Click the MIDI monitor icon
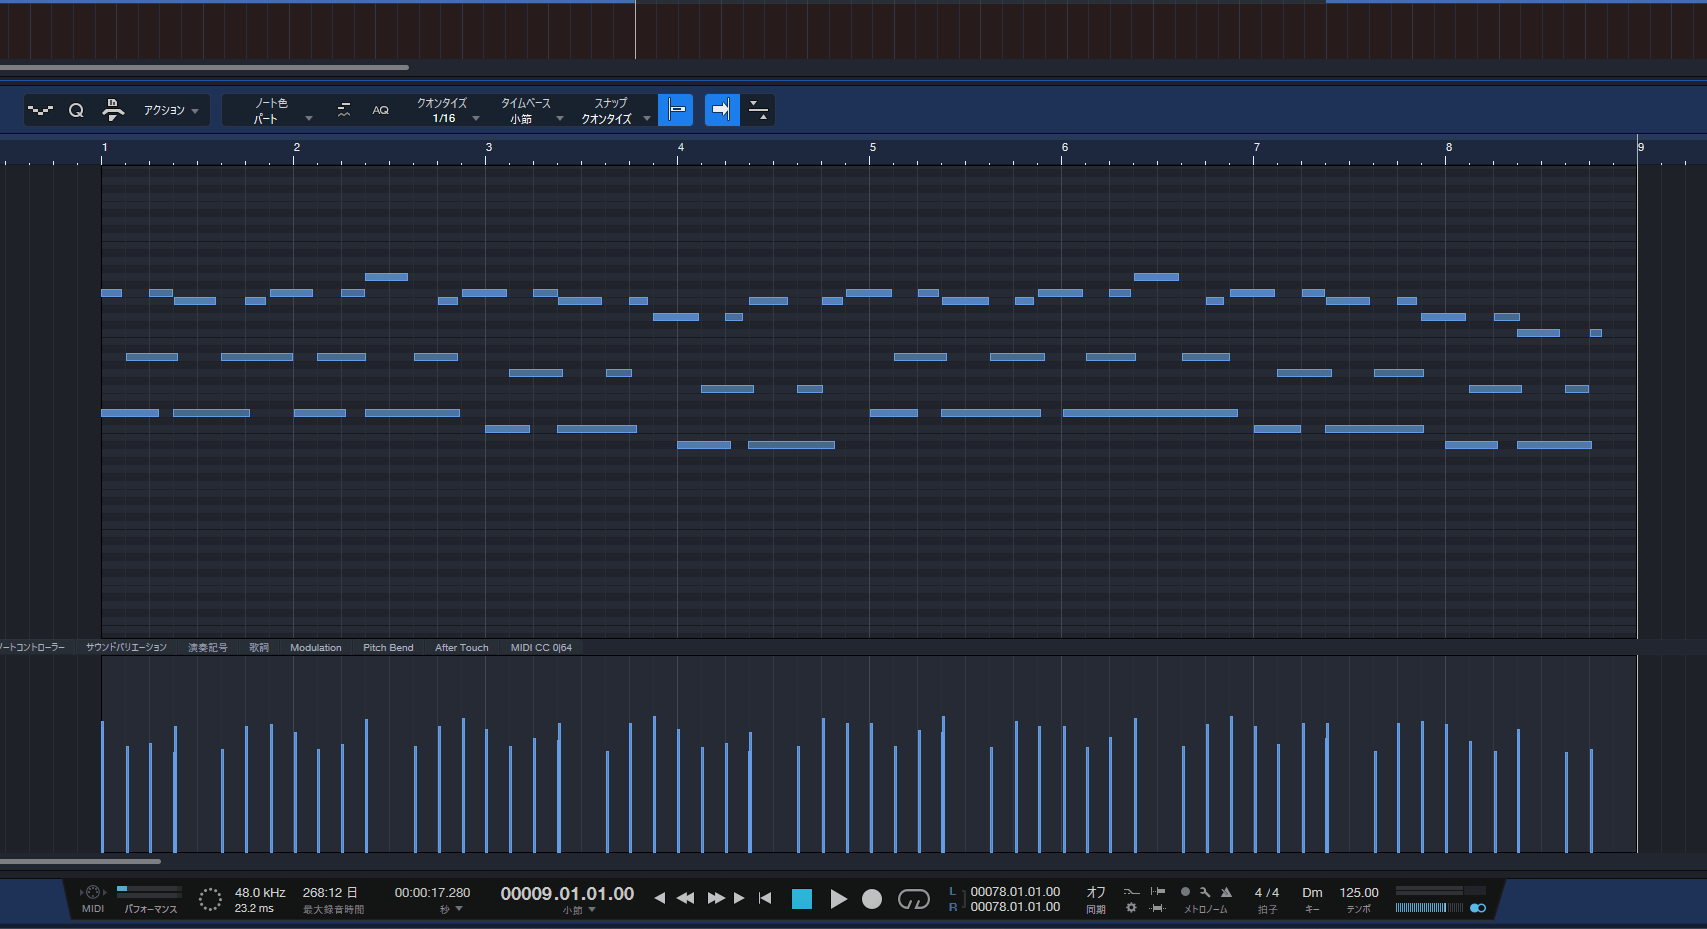1707x929 pixels. [93, 893]
